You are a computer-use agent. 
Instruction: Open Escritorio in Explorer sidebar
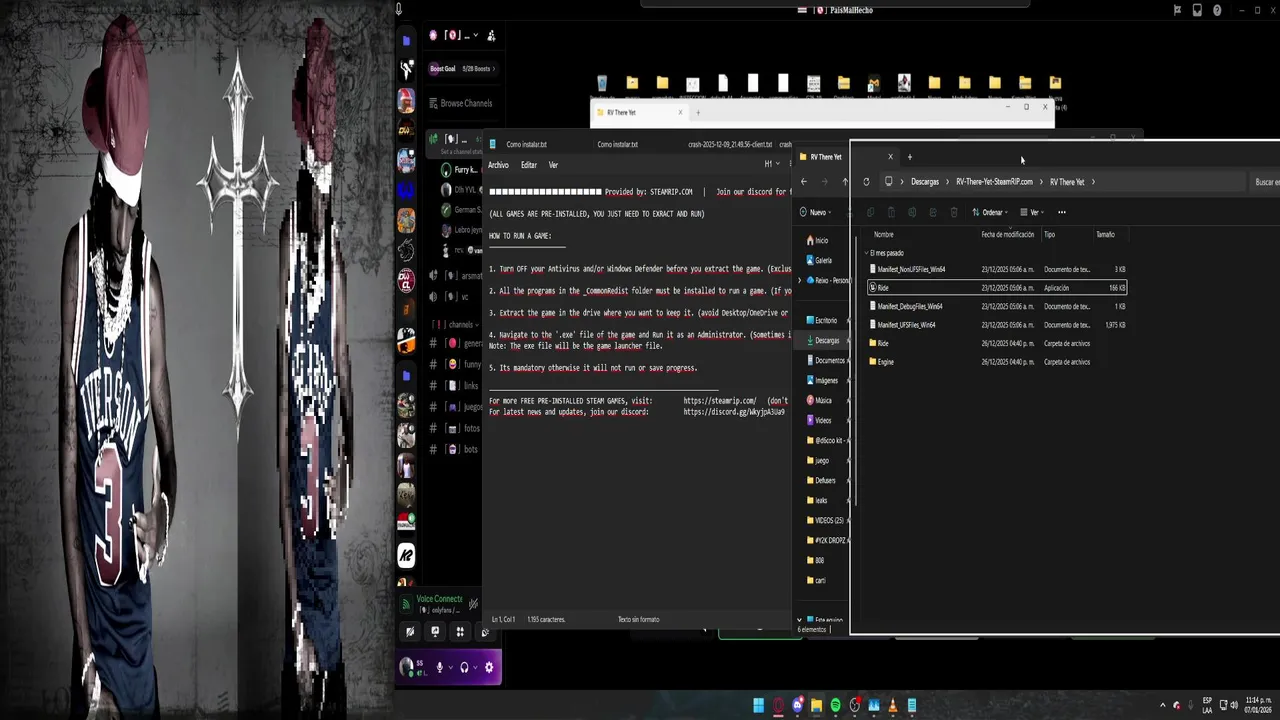823,320
